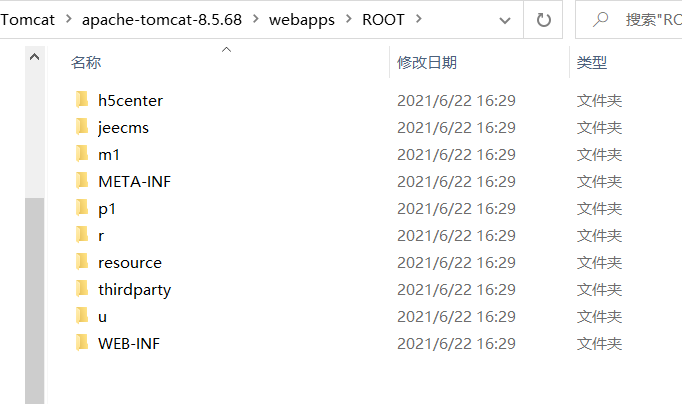The width and height of the screenshot is (682, 404).
Task: Click the WEB-INF folder icon
Action: click(x=82, y=343)
